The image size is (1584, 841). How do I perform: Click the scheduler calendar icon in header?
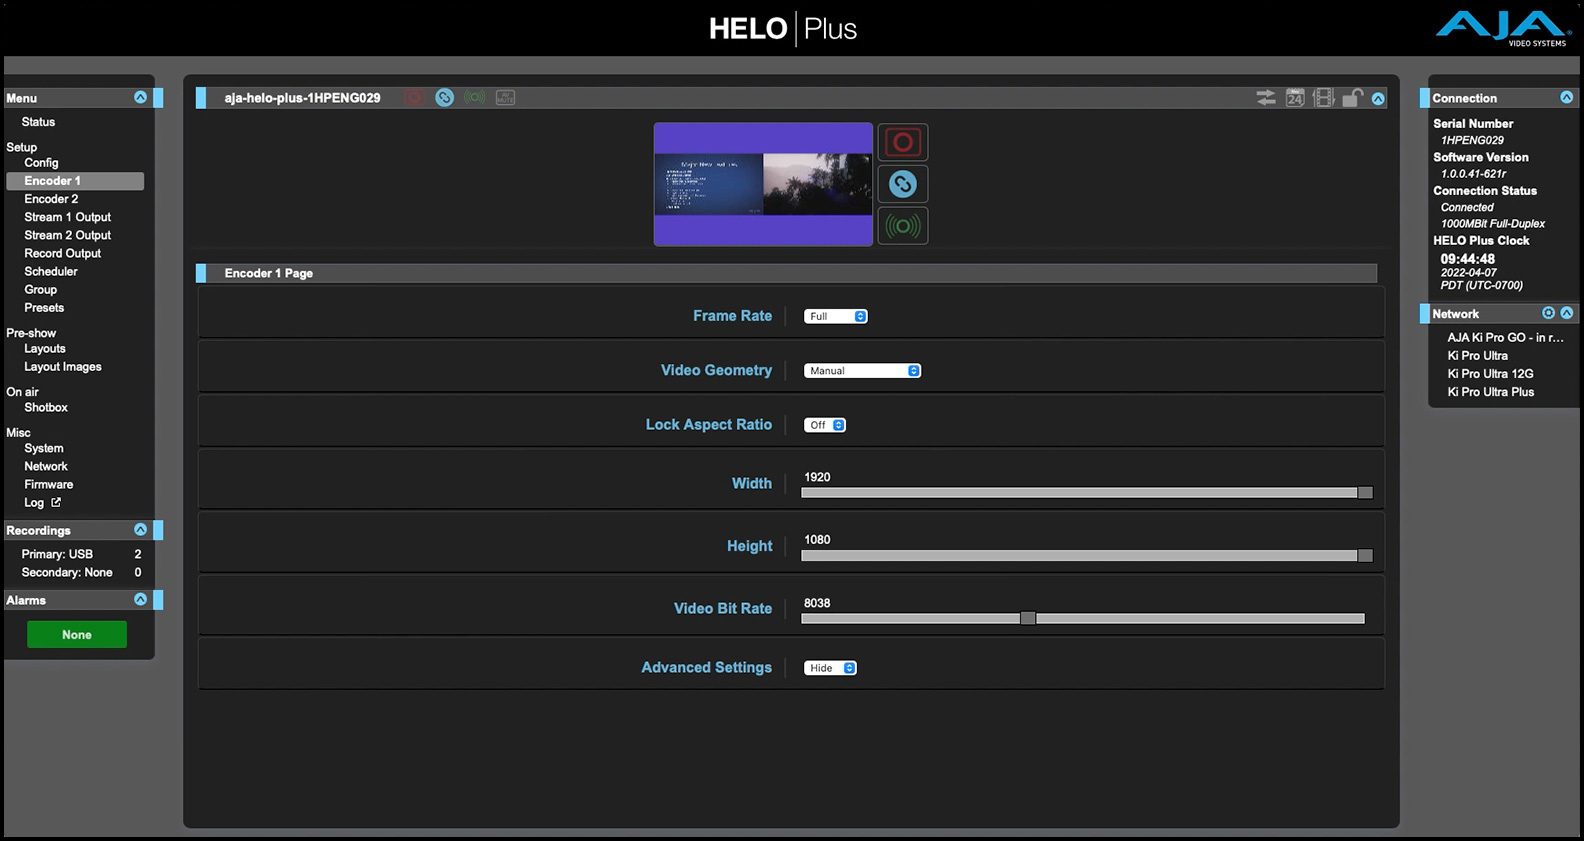(x=1295, y=98)
